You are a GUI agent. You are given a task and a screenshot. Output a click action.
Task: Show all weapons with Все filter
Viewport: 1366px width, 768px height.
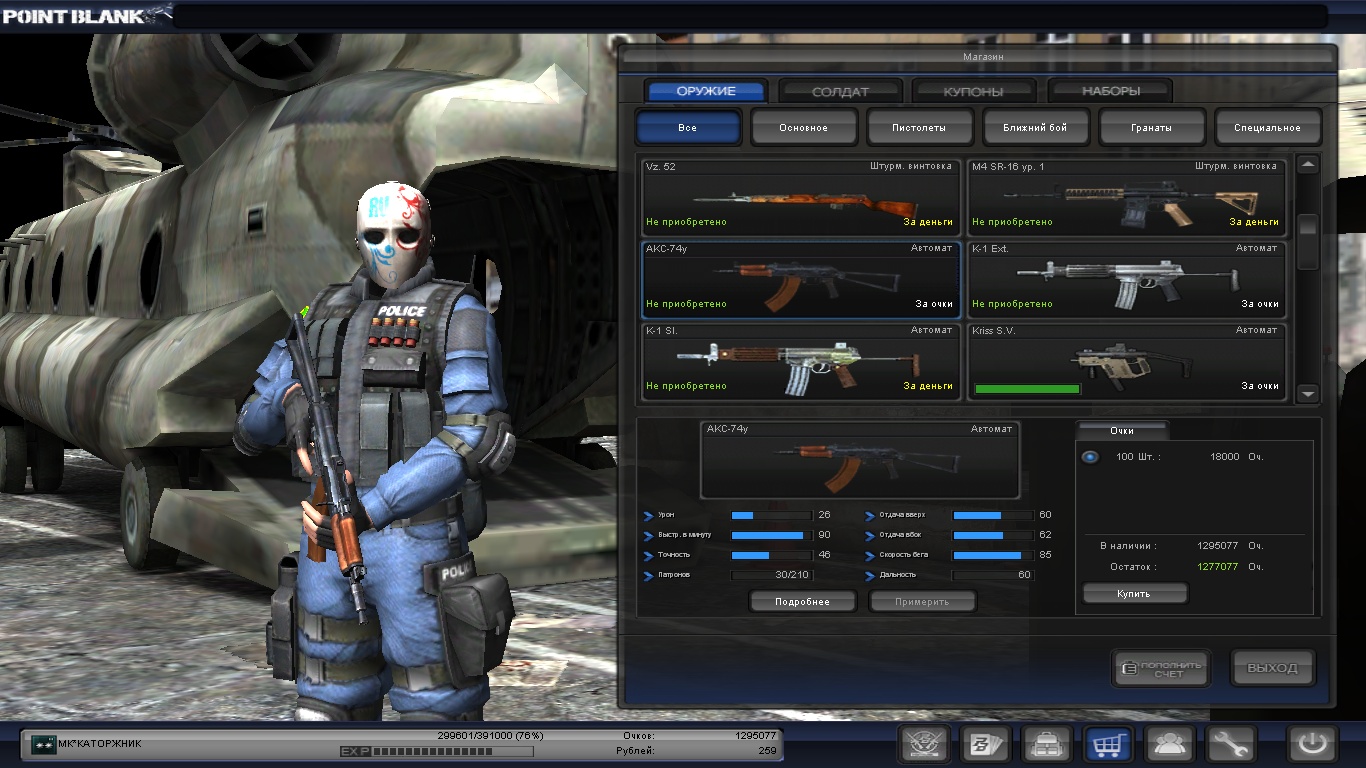click(x=688, y=128)
